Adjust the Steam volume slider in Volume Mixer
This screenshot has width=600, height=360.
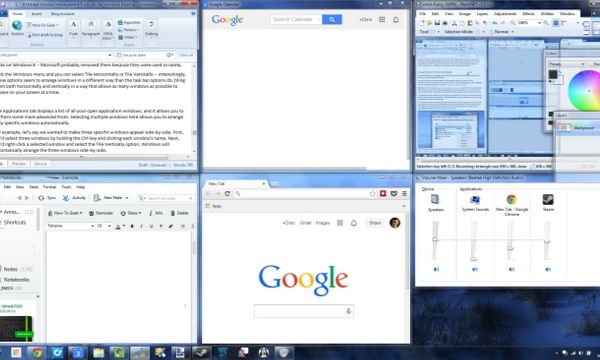tap(548, 241)
